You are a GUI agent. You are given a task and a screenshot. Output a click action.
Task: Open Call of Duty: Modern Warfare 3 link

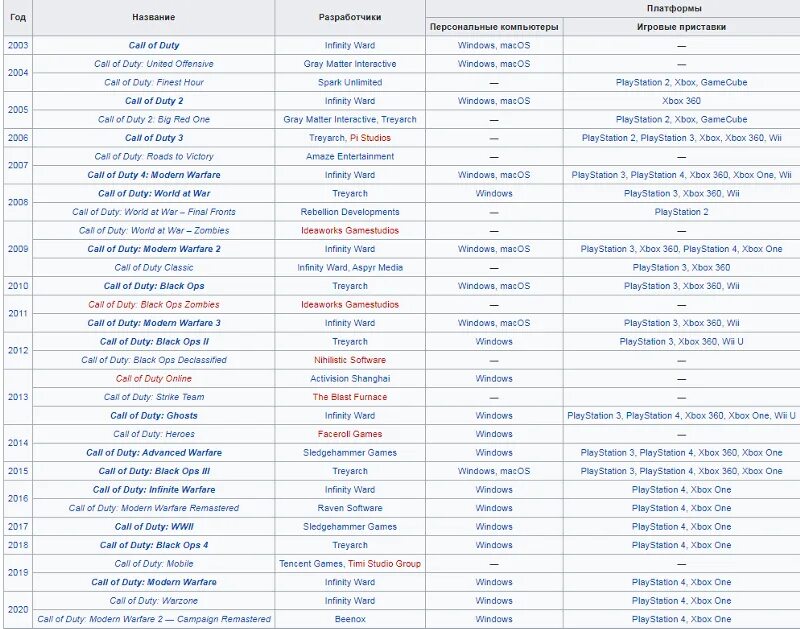154,323
